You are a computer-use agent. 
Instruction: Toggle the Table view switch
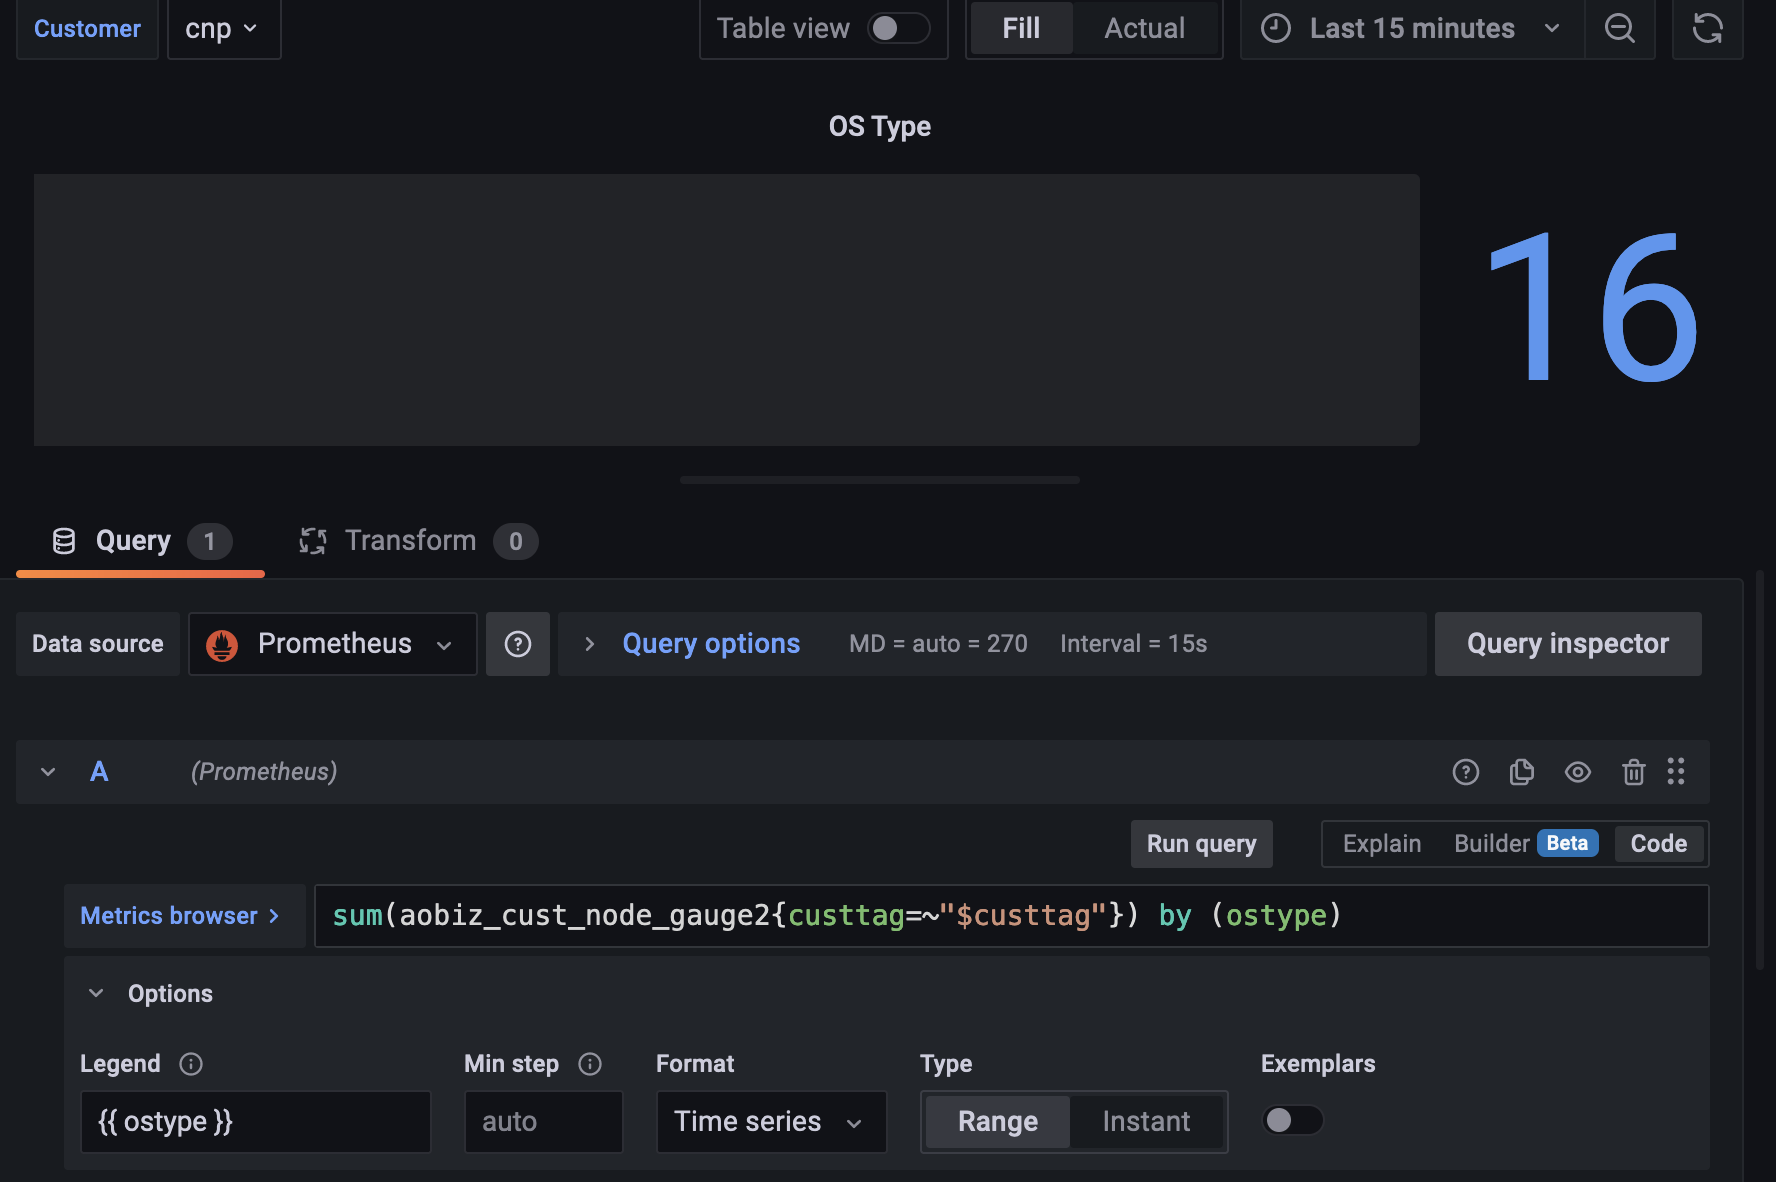(898, 28)
